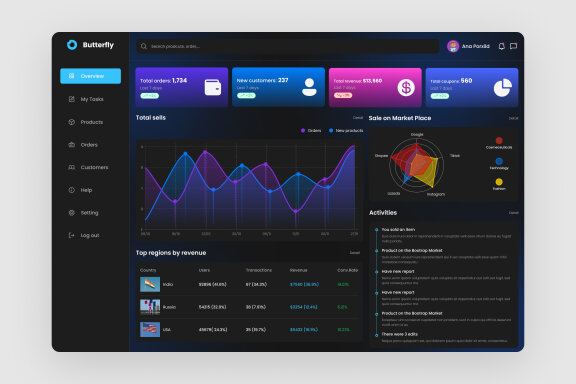Click the Revenue column header

click(298, 270)
